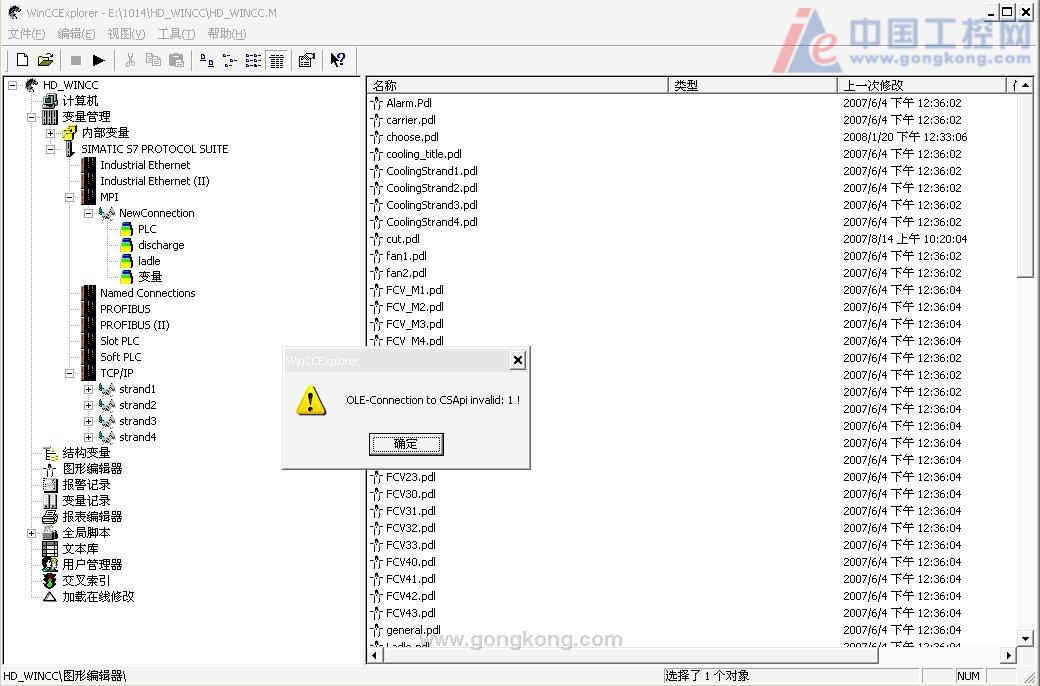
Task: Select the cooling_title.pdl file
Action: (424, 154)
